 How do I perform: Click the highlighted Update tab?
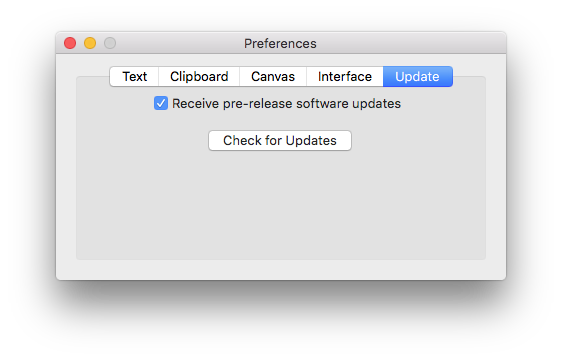pyautogui.click(x=418, y=76)
